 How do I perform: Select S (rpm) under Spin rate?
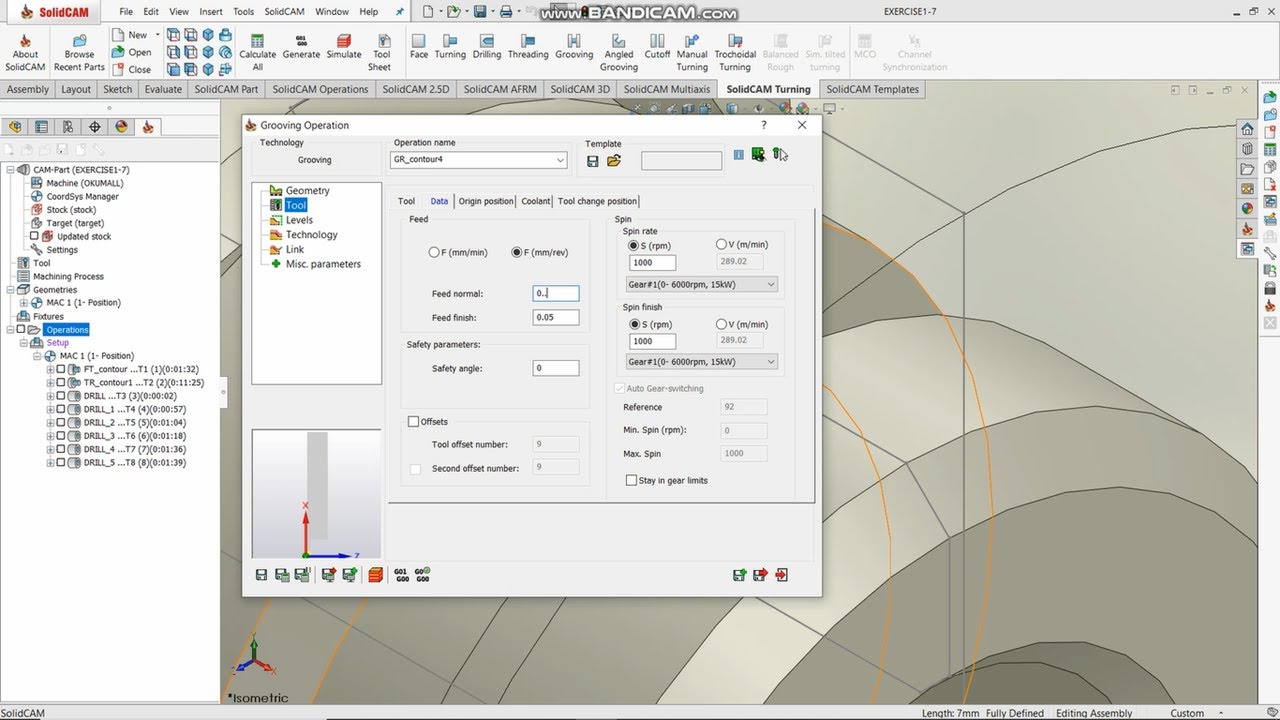click(633, 245)
